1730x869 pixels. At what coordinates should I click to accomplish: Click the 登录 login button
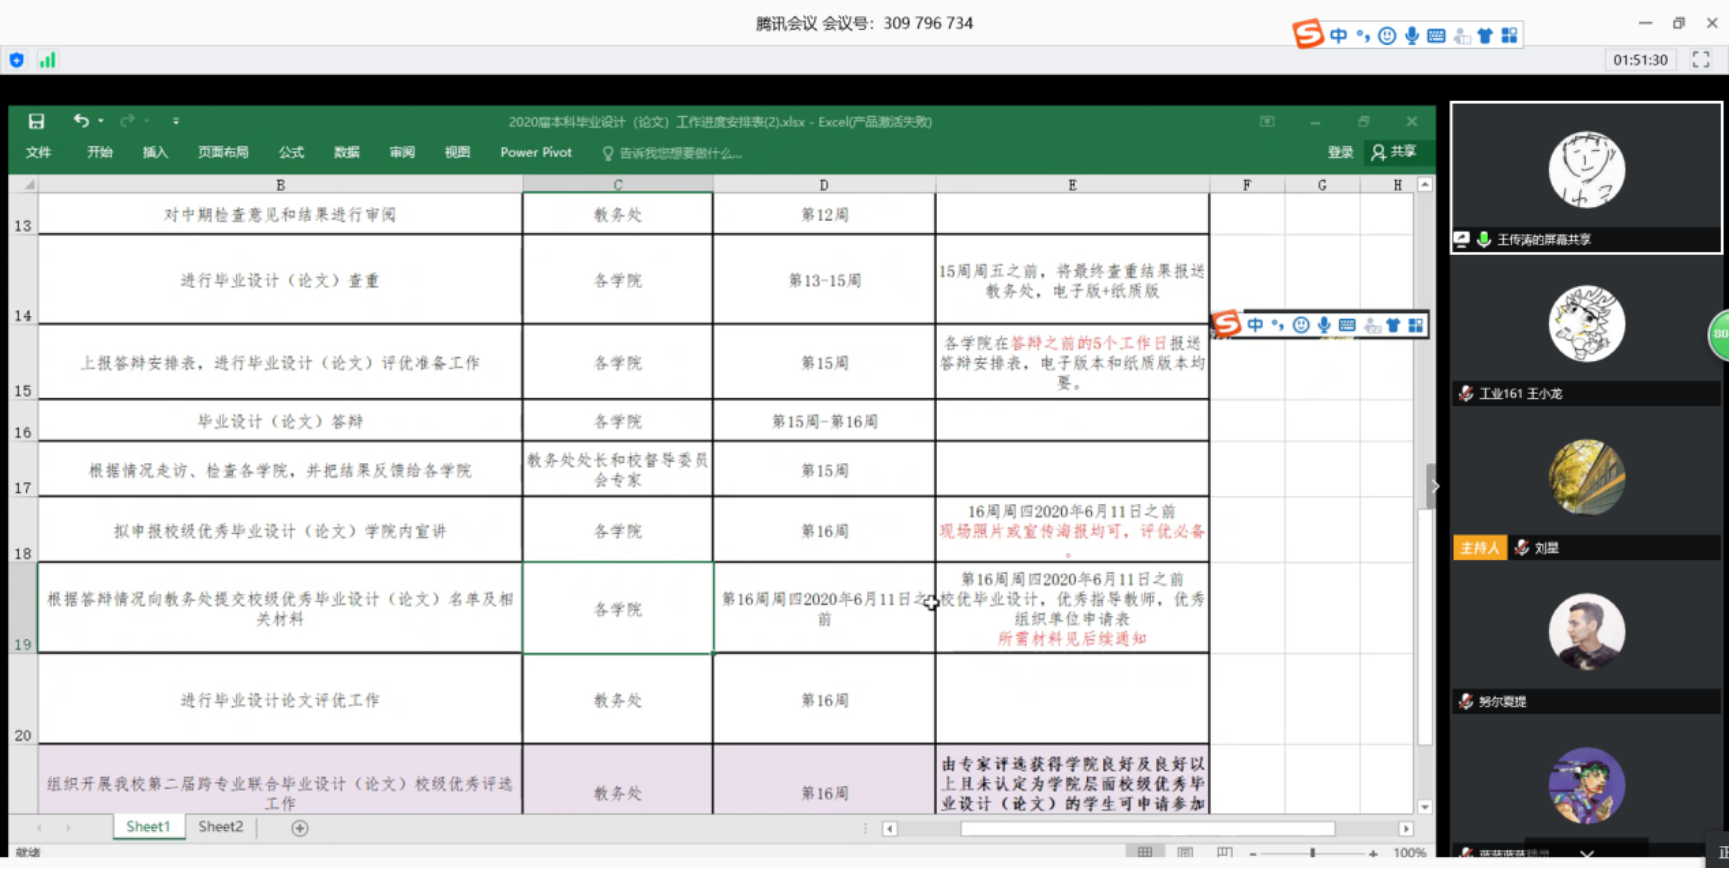pos(1340,152)
